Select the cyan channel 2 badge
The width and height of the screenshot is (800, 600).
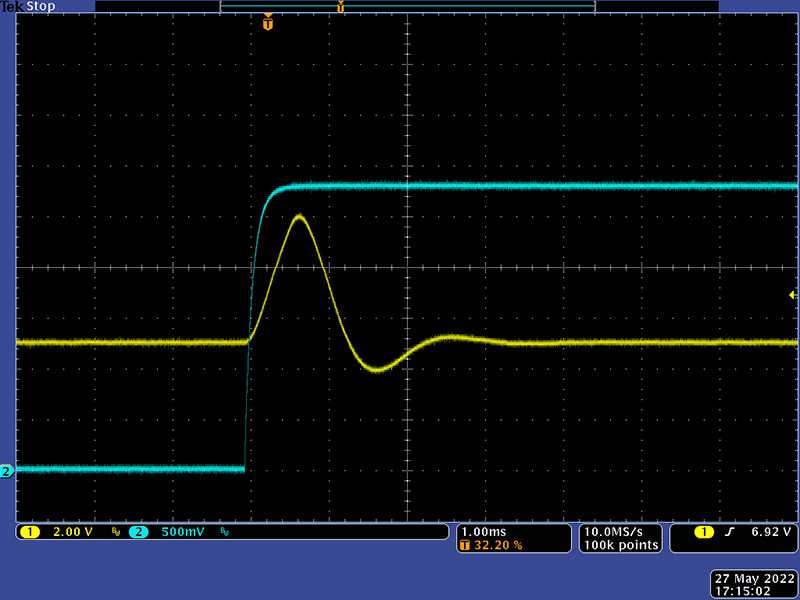tap(139, 532)
